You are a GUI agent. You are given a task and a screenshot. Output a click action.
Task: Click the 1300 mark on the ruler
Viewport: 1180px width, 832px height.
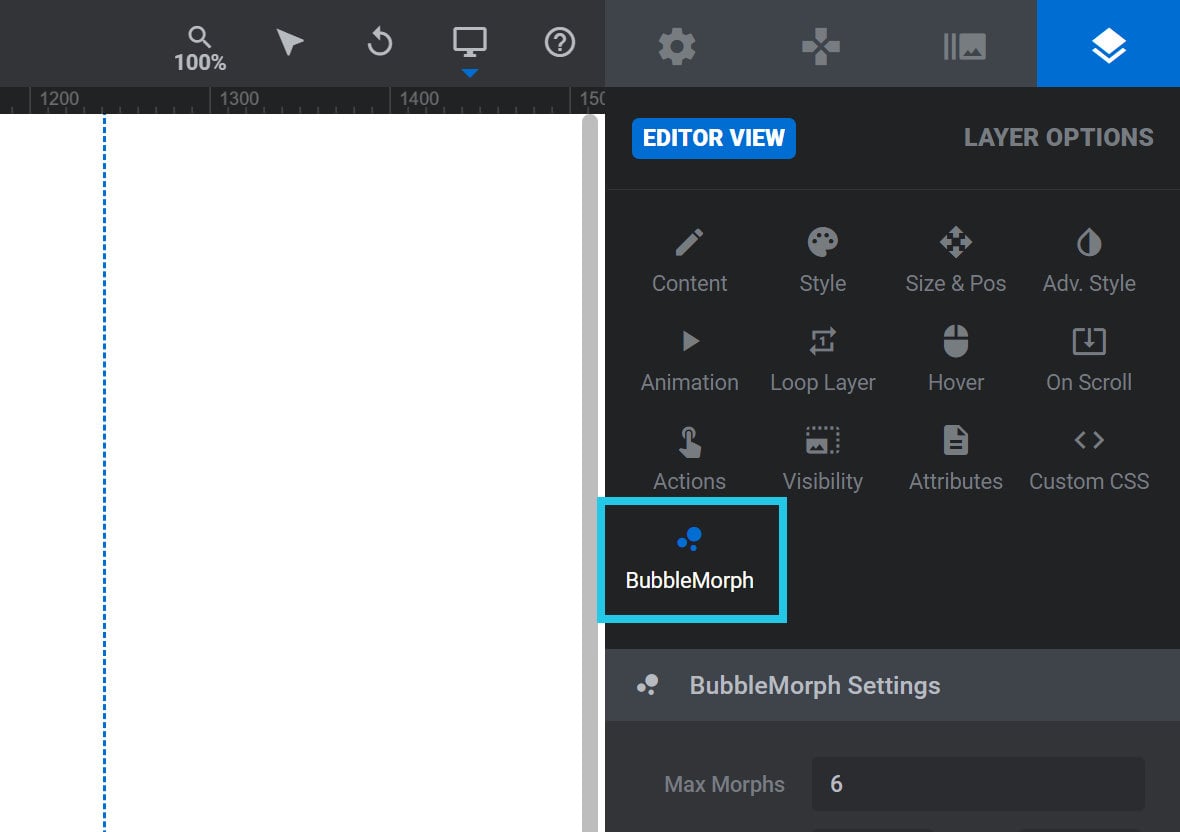(239, 99)
